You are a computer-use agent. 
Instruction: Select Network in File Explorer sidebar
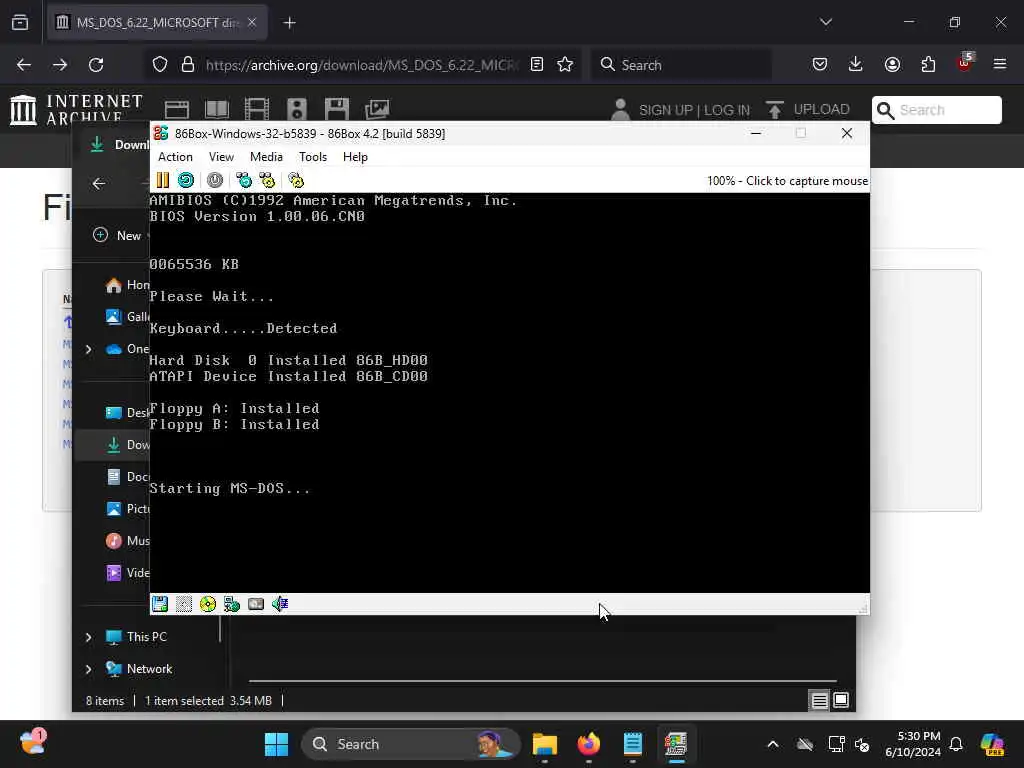[x=149, y=669]
